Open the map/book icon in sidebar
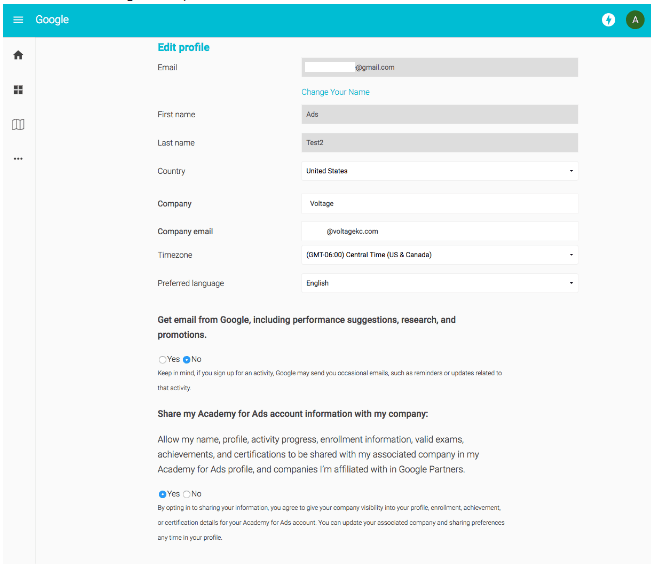 point(18,124)
